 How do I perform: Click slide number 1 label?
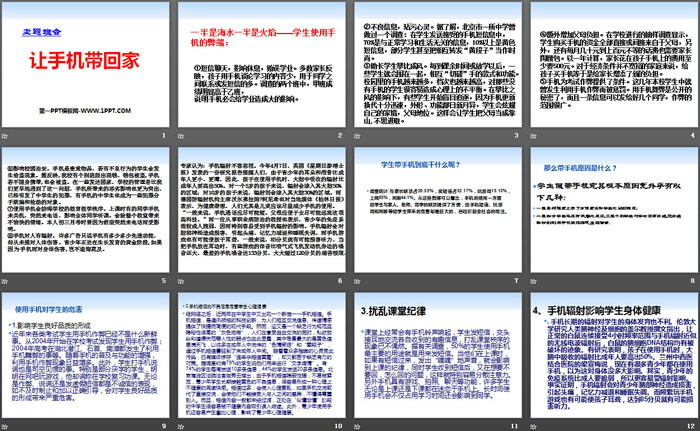165,135
